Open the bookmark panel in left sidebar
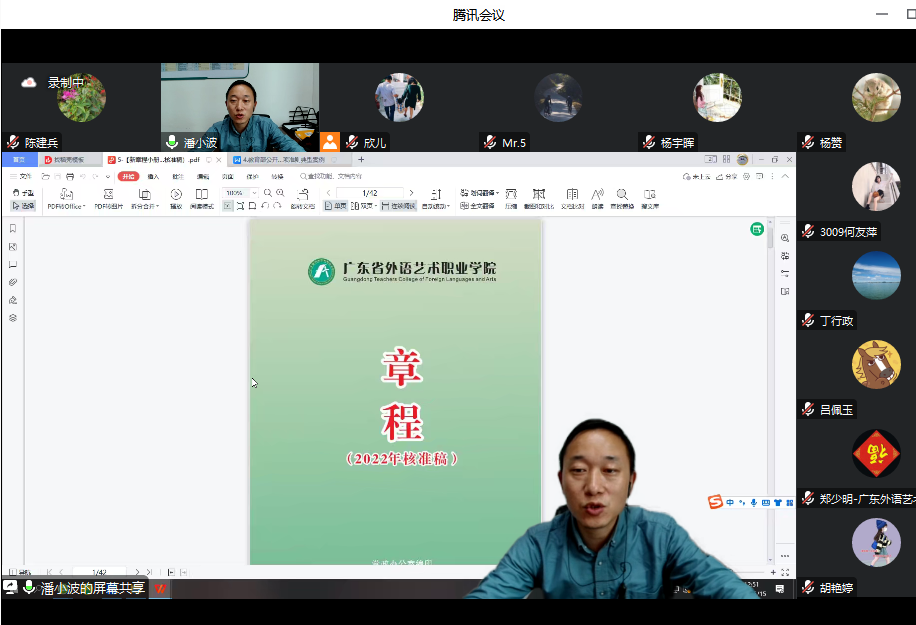The height and width of the screenshot is (625, 916). click(x=13, y=228)
